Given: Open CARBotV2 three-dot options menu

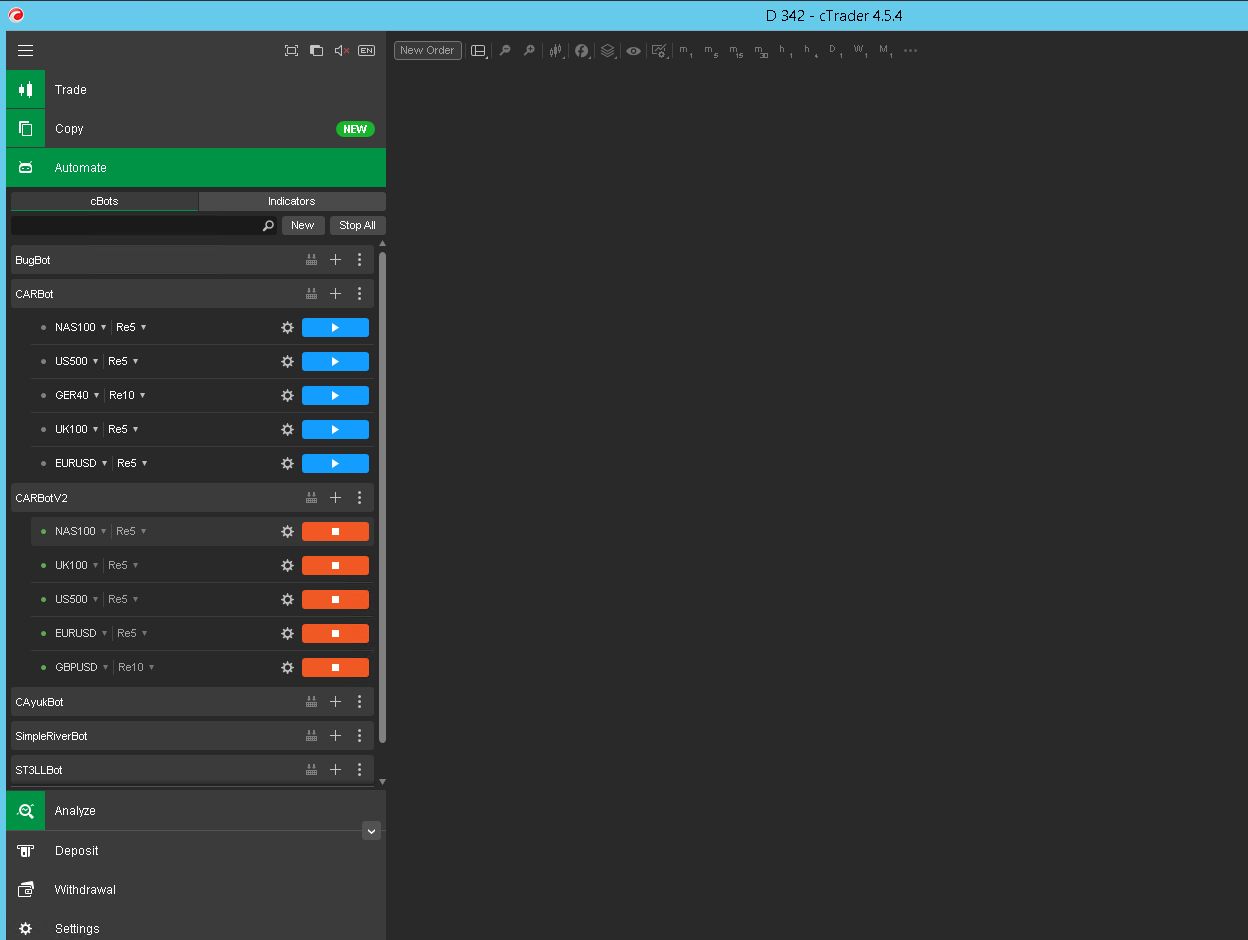Looking at the screenshot, I should click(360, 498).
